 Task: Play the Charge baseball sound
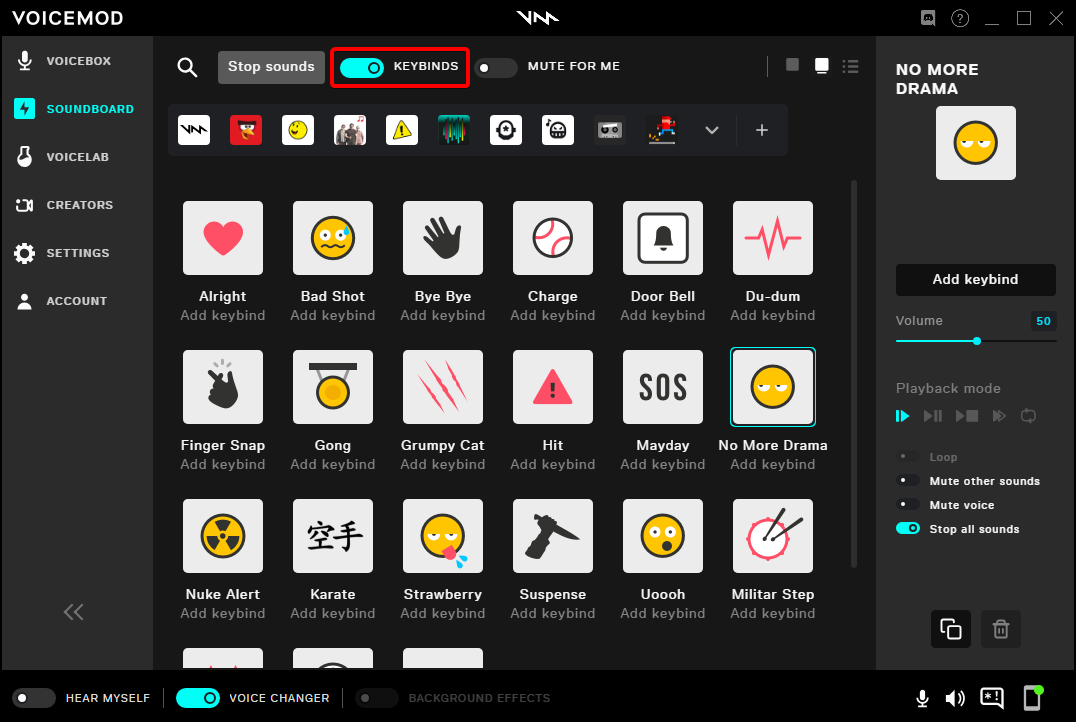click(x=553, y=238)
